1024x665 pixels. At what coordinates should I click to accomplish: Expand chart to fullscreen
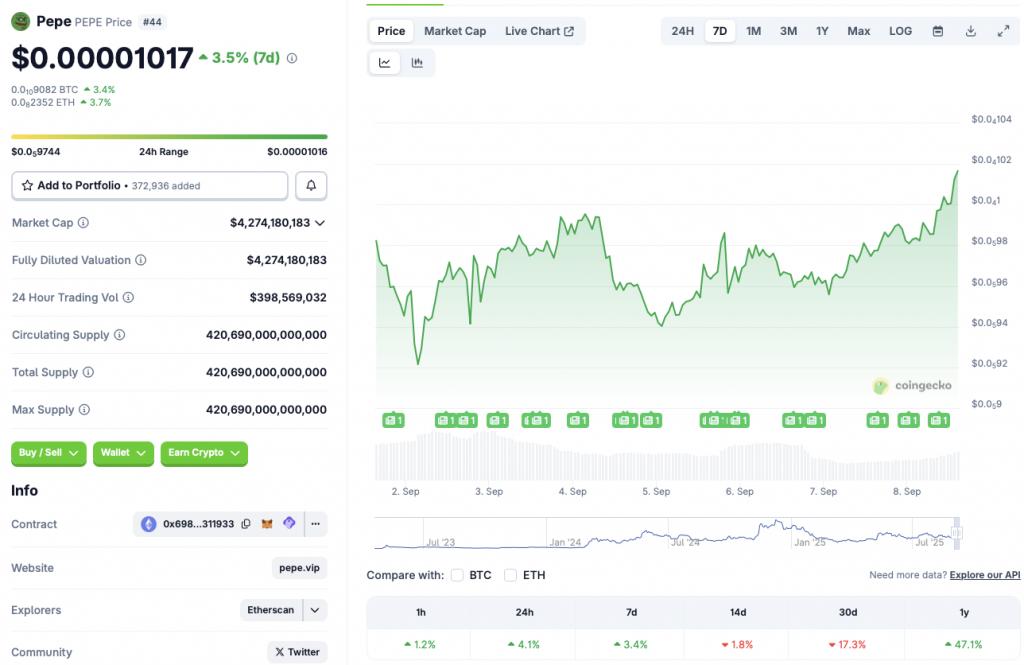tap(1003, 31)
